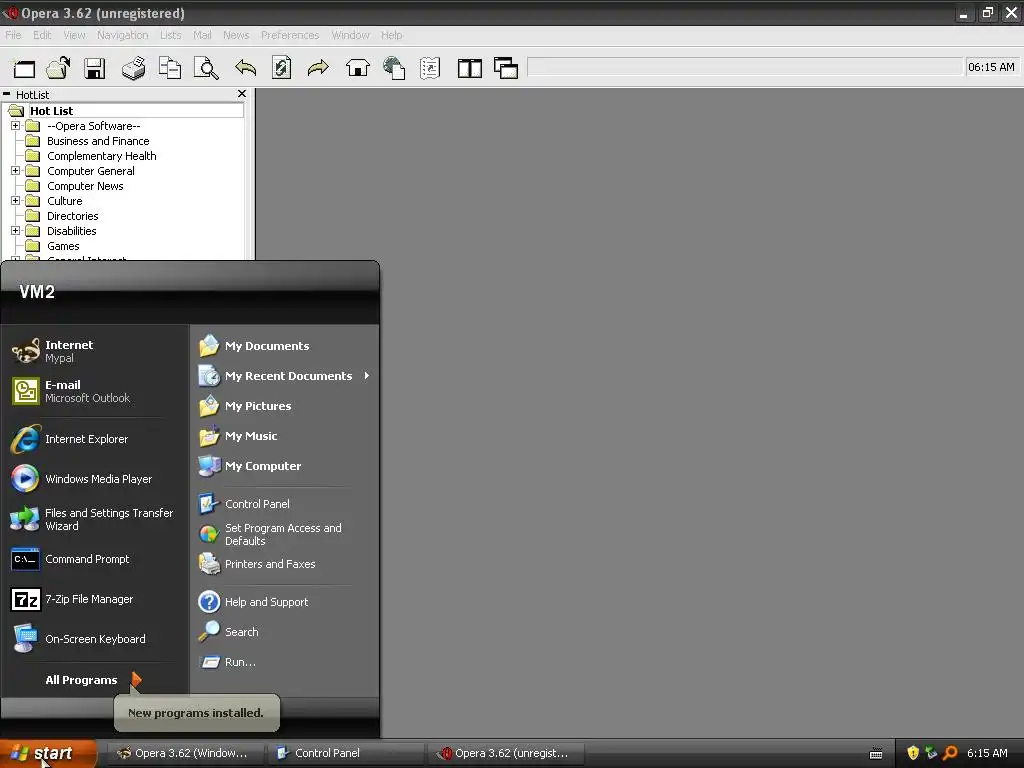The width and height of the screenshot is (1024, 768).
Task: Select the Directories folder
Action: tap(72, 216)
